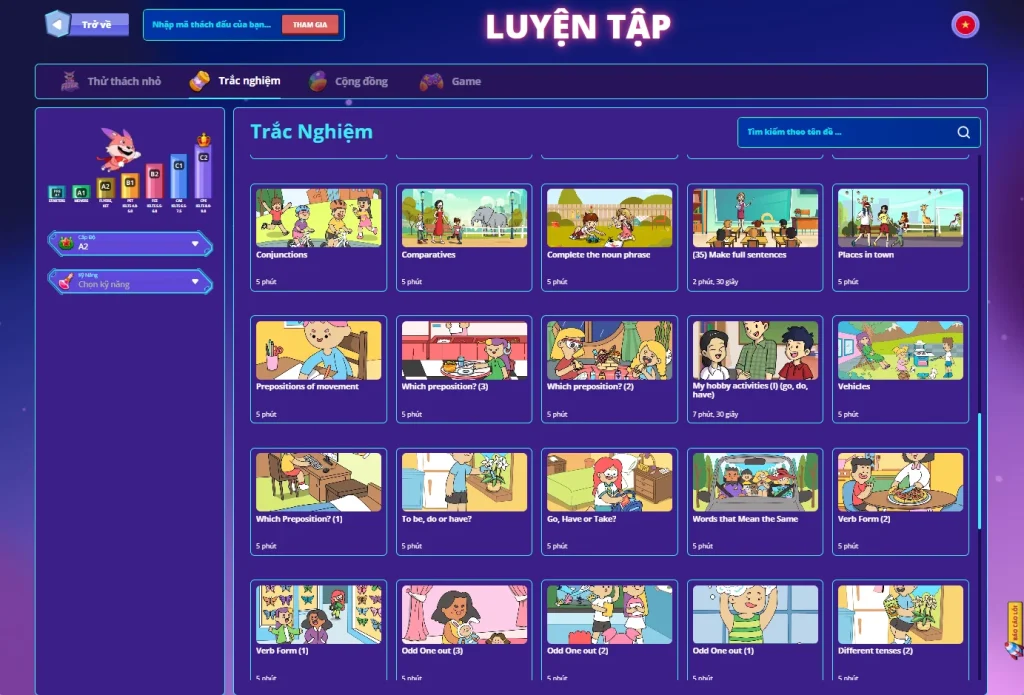Click the Odd One out (1) title
The image size is (1024, 695).
[723, 651]
